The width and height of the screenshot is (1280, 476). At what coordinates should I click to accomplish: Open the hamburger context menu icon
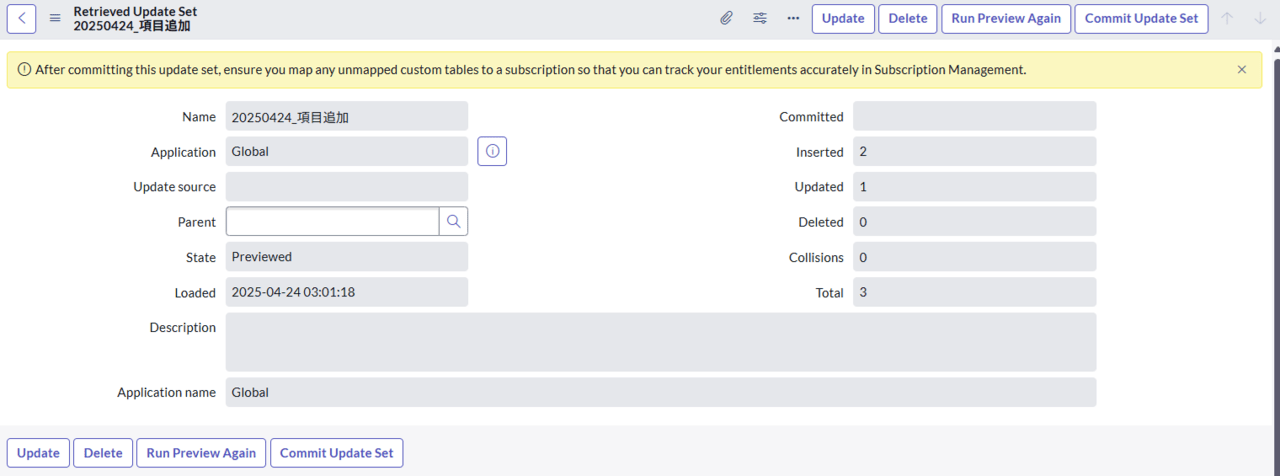[x=55, y=18]
